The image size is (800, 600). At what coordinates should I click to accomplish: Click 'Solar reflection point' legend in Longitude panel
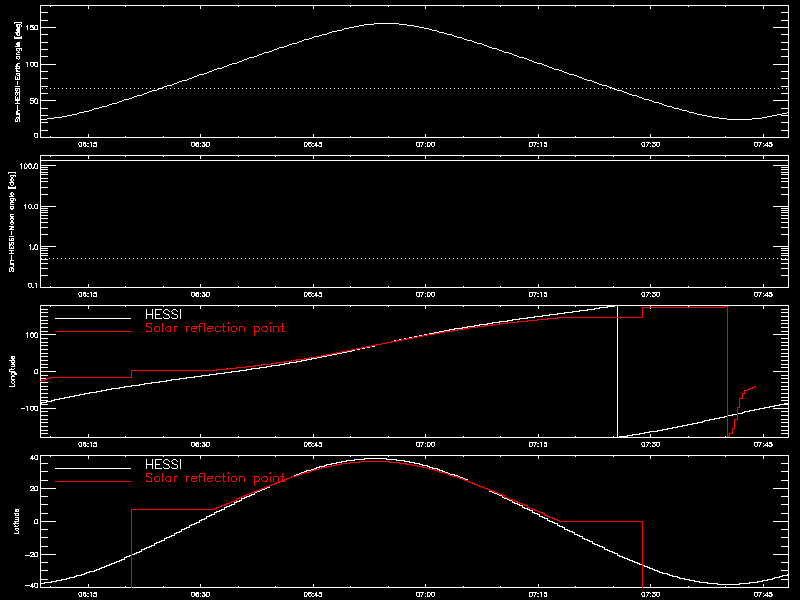[215, 328]
